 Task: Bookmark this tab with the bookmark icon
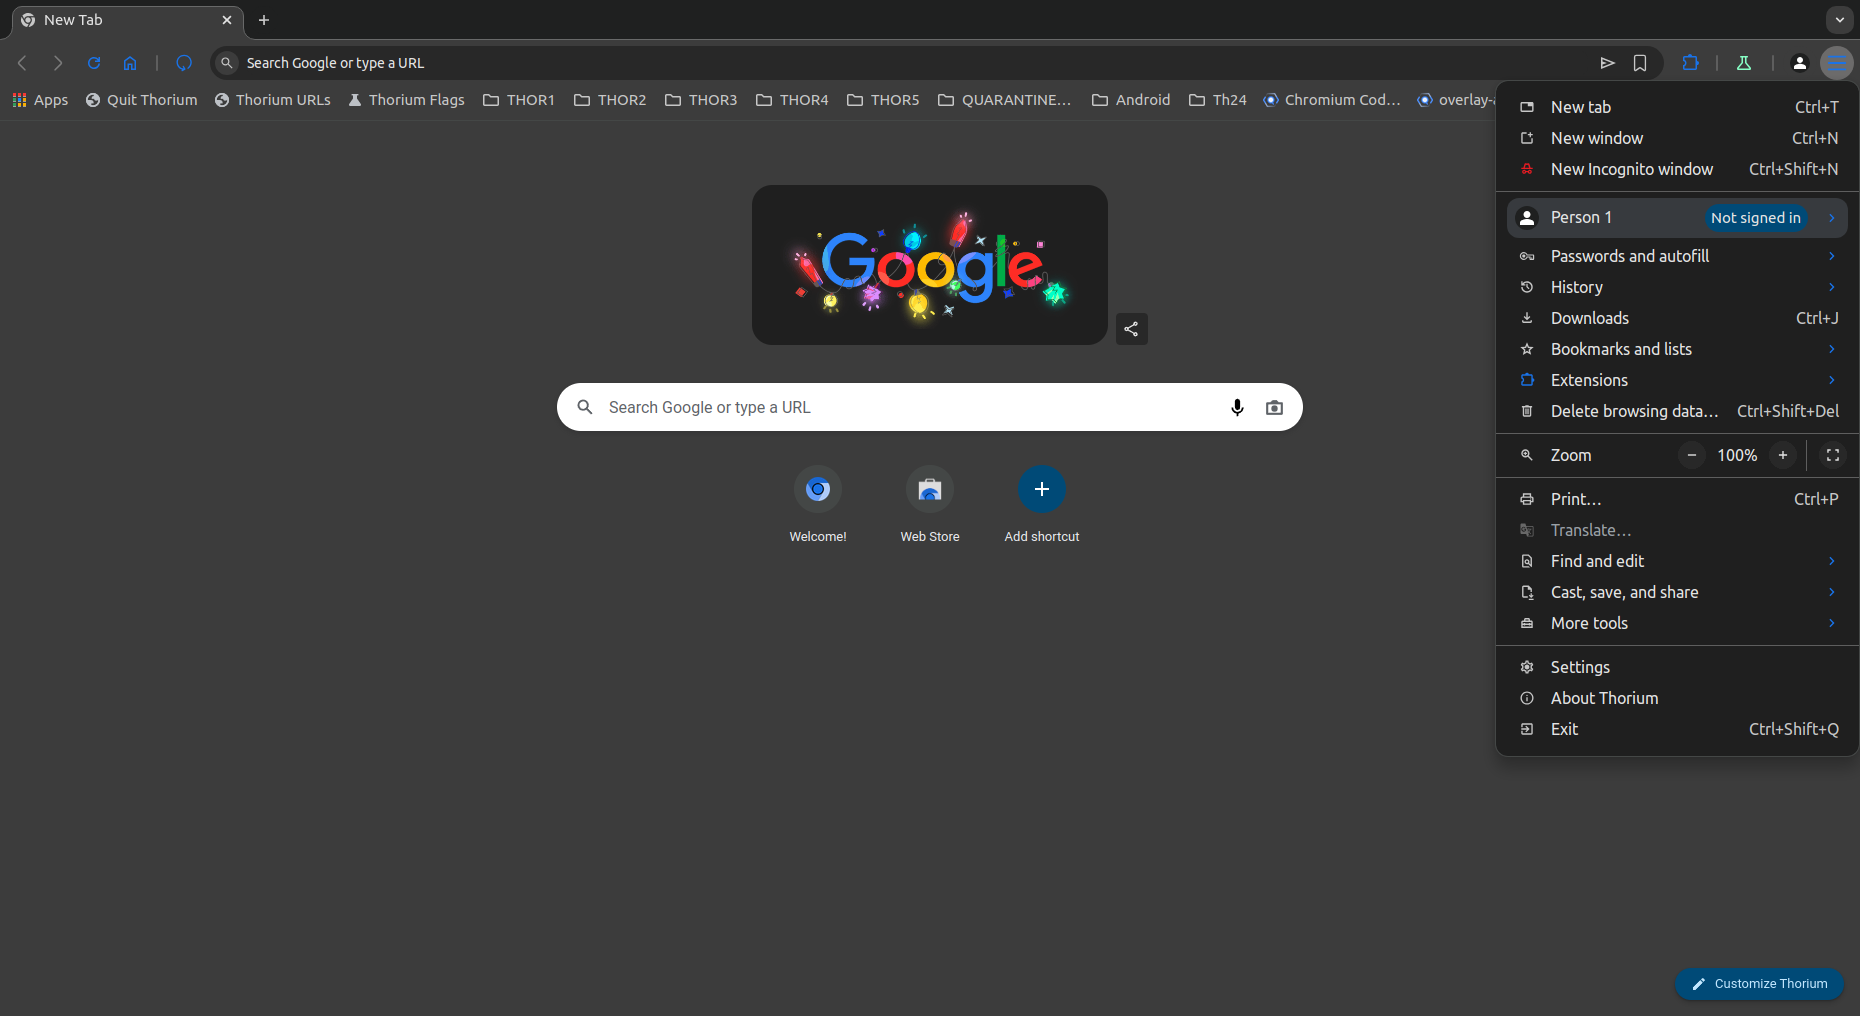pyautogui.click(x=1640, y=63)
